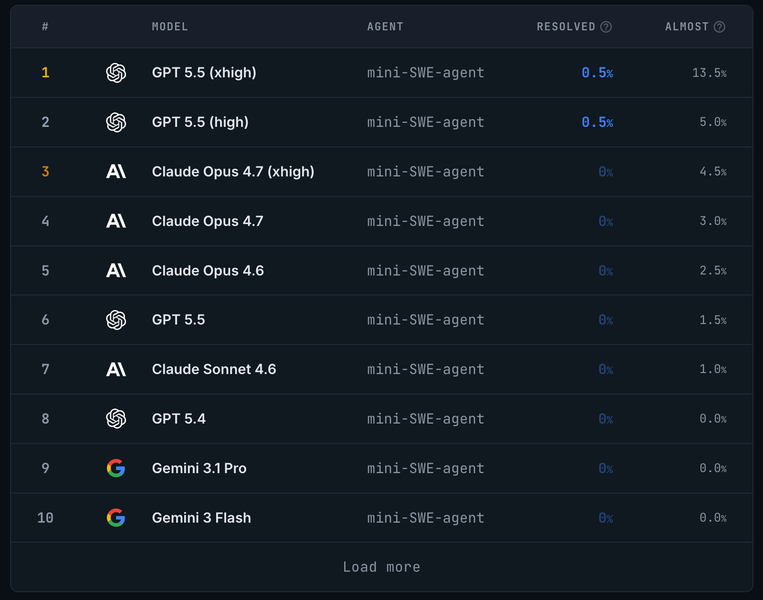Viewport: 763px width, 600px height.
Task: Click the Anthropic logo beside Claude Opus 4.6
Action: 116,271
